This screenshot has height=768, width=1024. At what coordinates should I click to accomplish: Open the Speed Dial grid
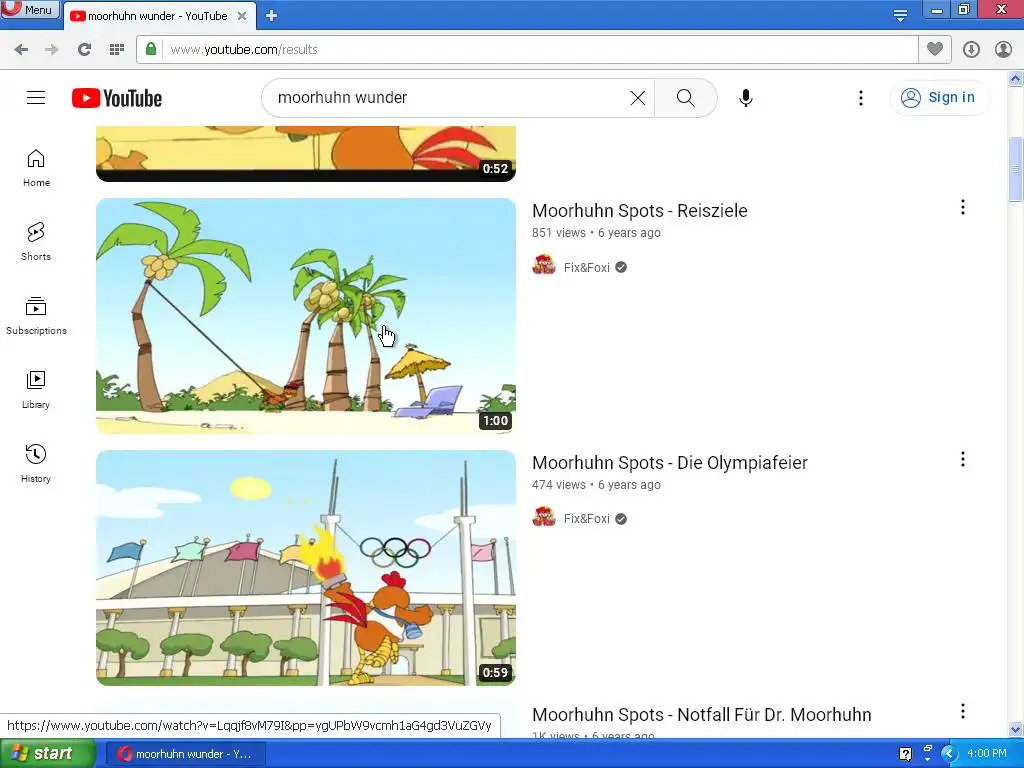[117, 50]
